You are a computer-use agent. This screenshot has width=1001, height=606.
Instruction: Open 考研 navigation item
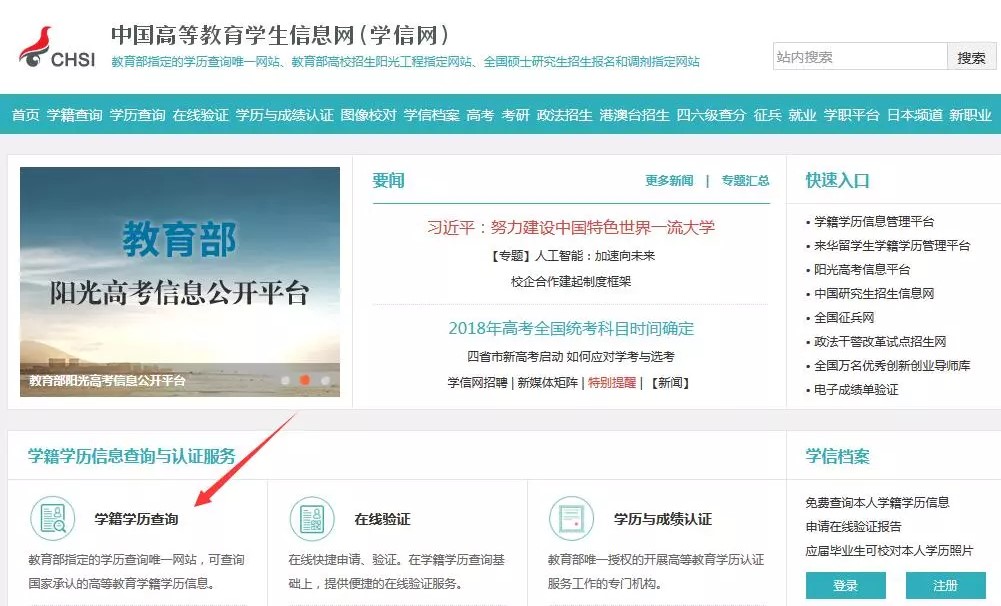tap(515, 115)
